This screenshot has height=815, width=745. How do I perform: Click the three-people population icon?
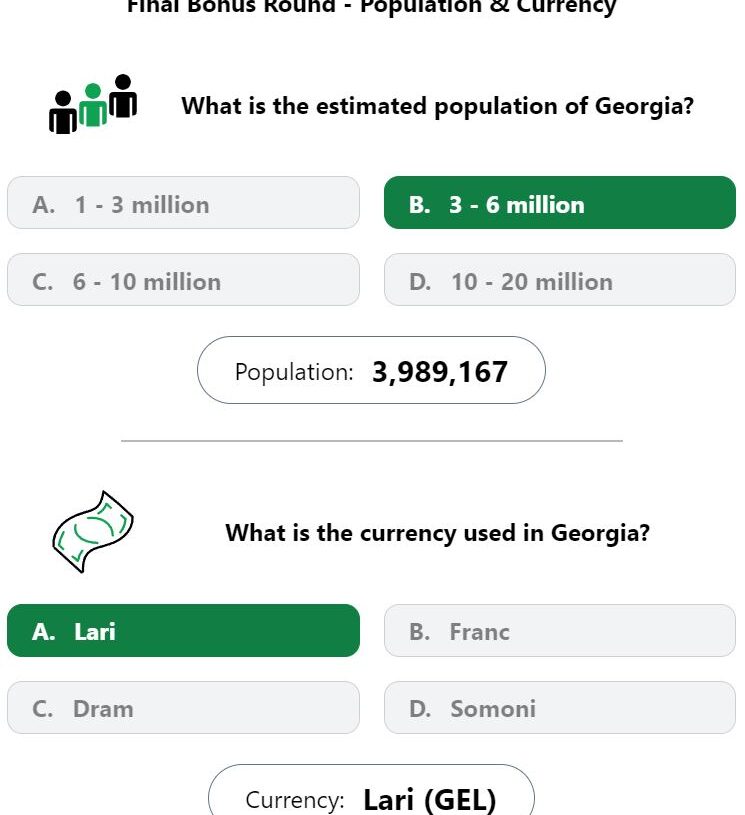coord(93,104)
